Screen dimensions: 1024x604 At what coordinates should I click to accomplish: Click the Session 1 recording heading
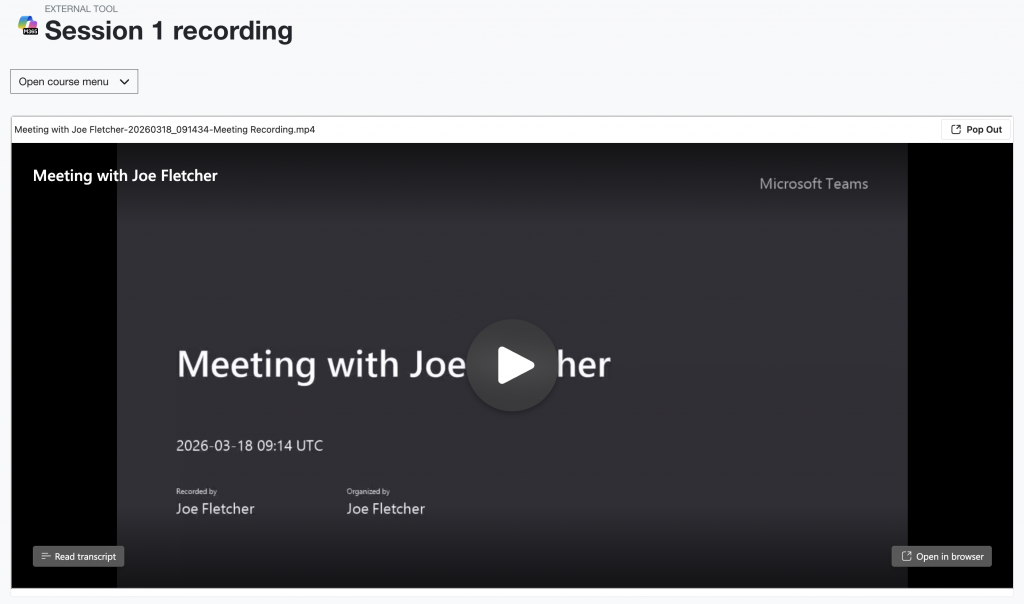pyautogui.click(x=168, y=31)
